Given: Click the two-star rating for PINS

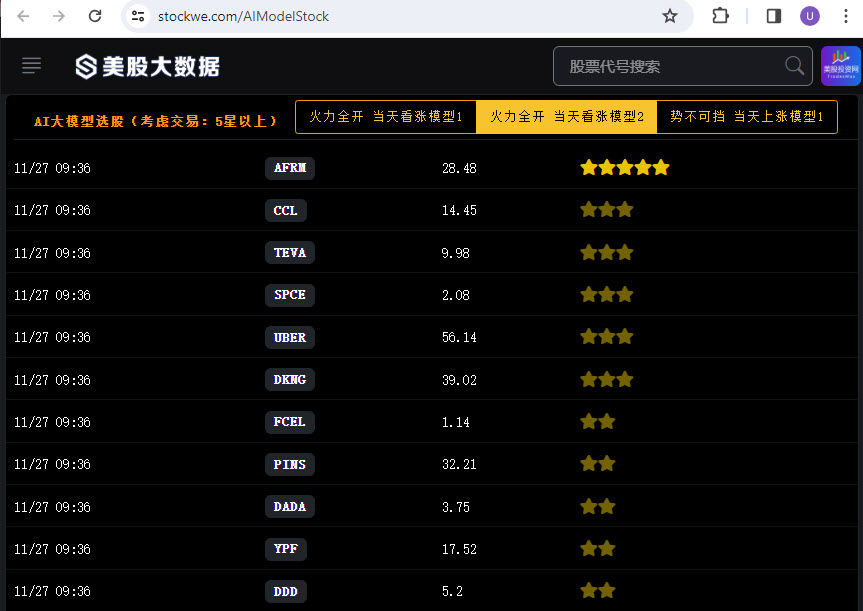Looking at the screenshot, I should click(x=598, y=464).
